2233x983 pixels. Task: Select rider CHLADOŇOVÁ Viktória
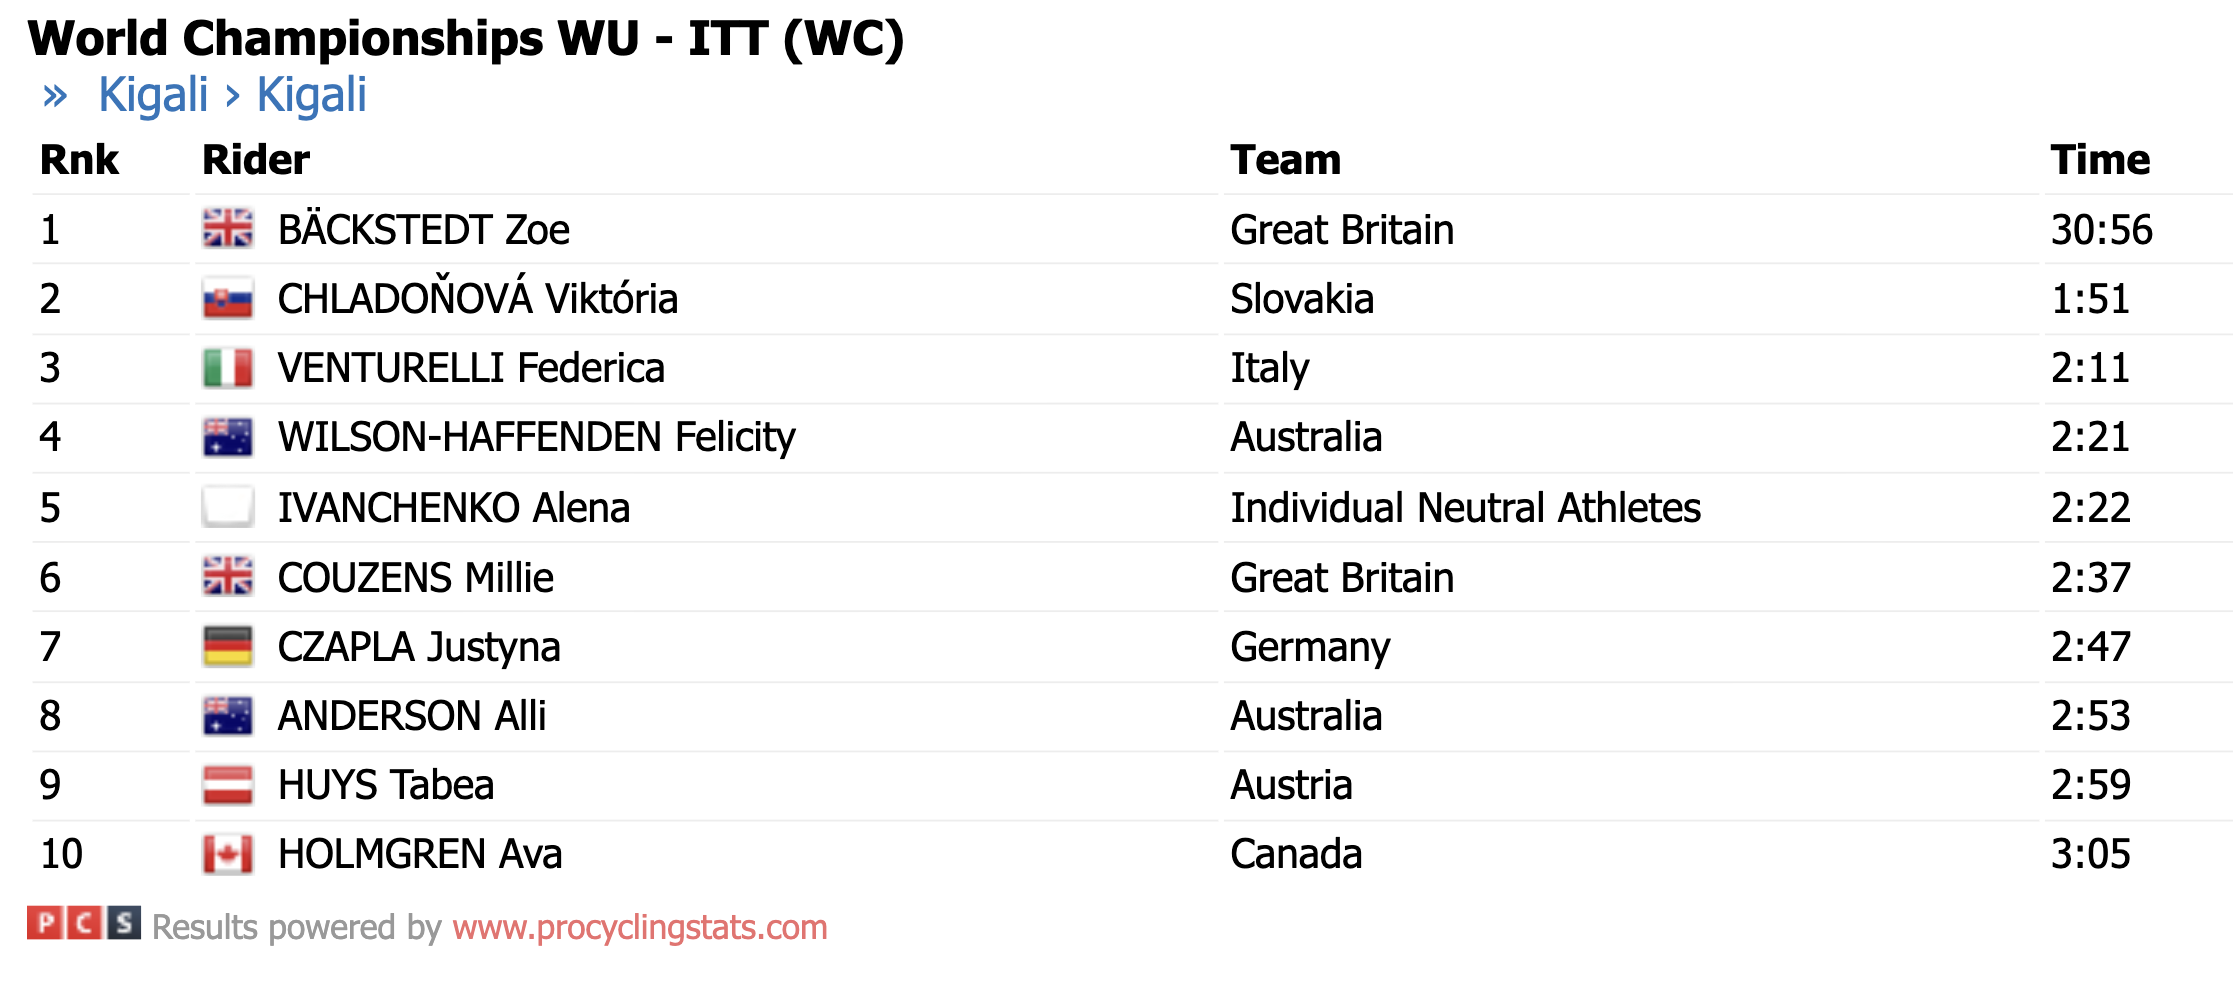(477, 299)
